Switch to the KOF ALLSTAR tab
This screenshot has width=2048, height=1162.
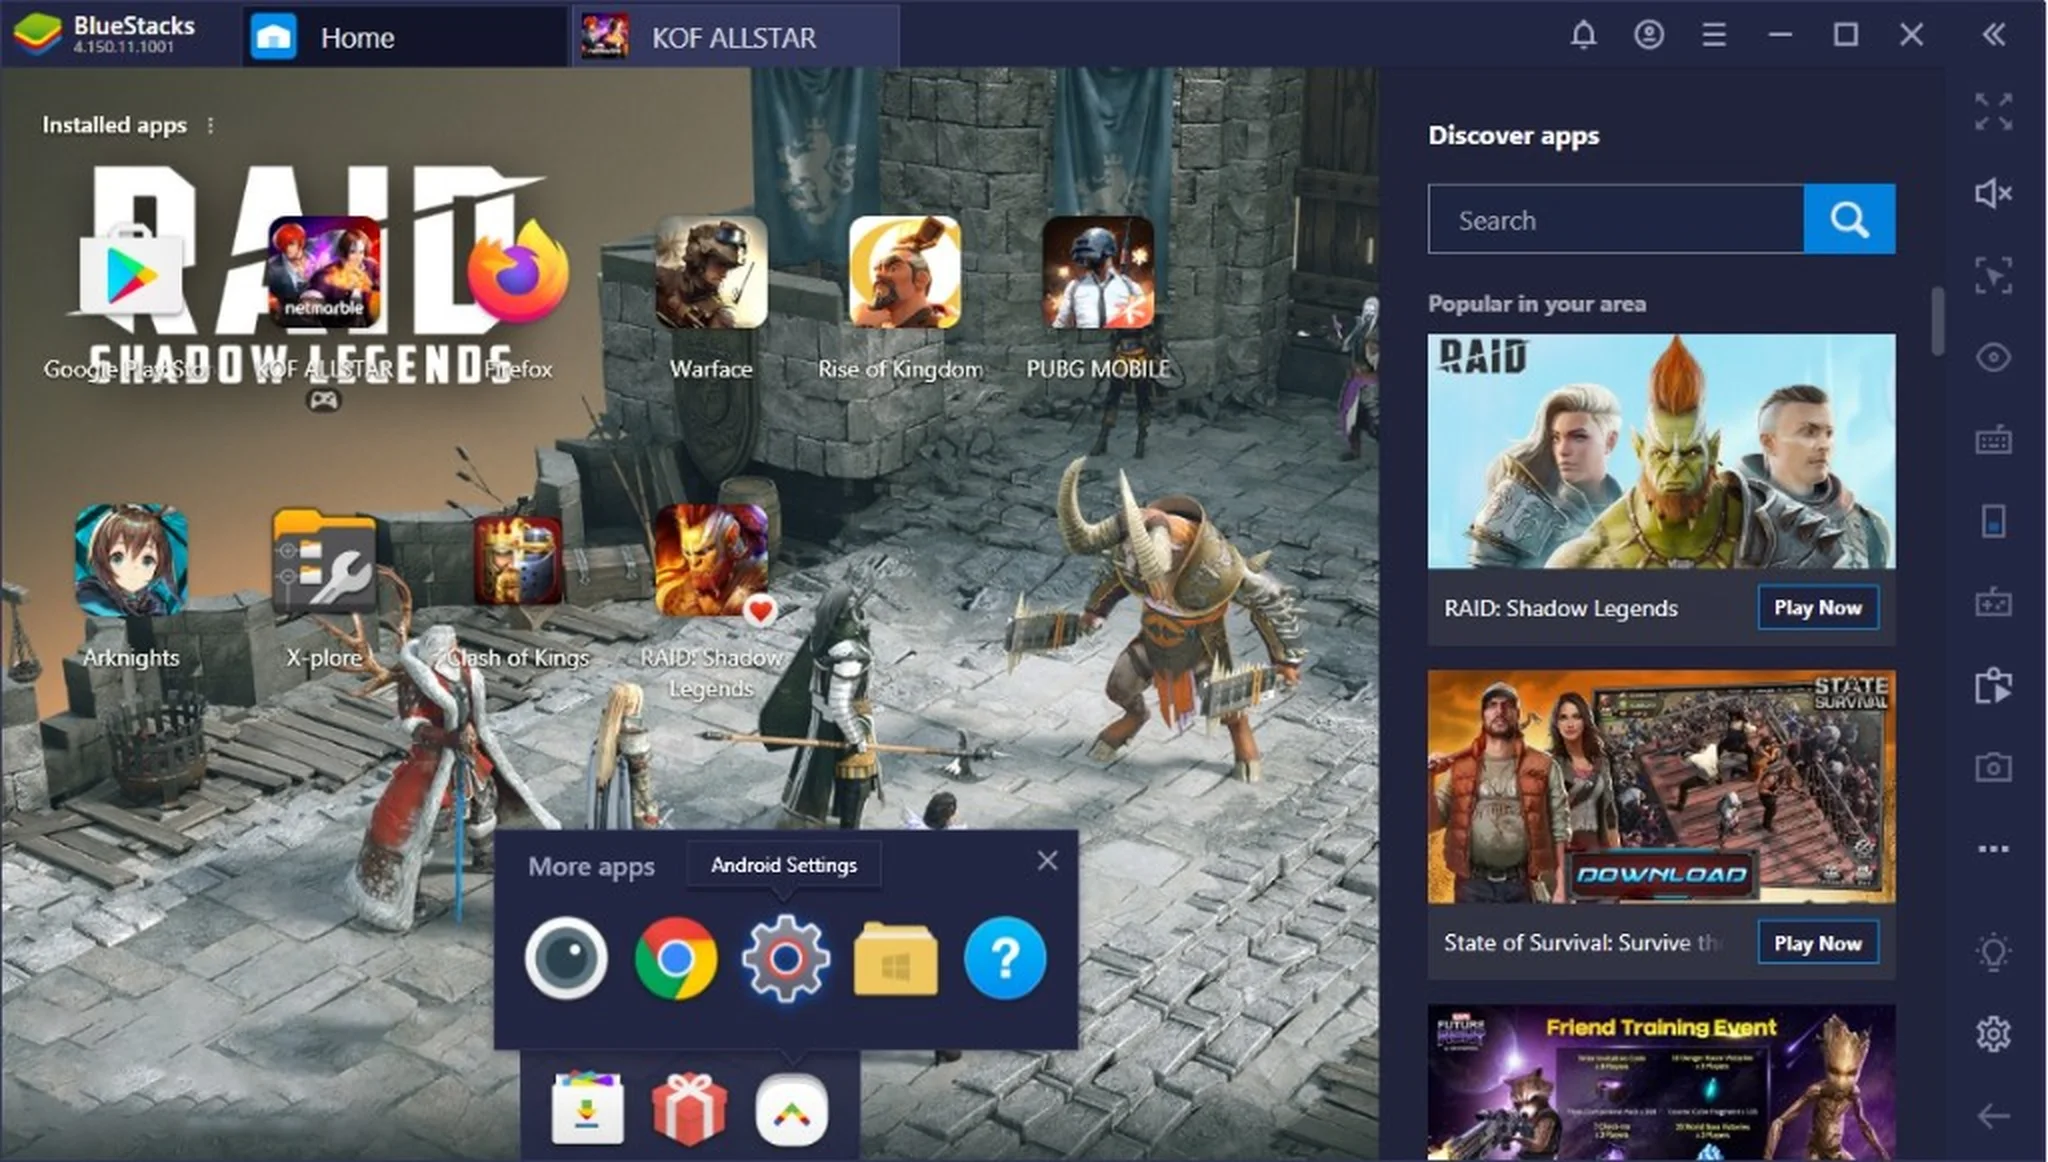pos(735,37)
